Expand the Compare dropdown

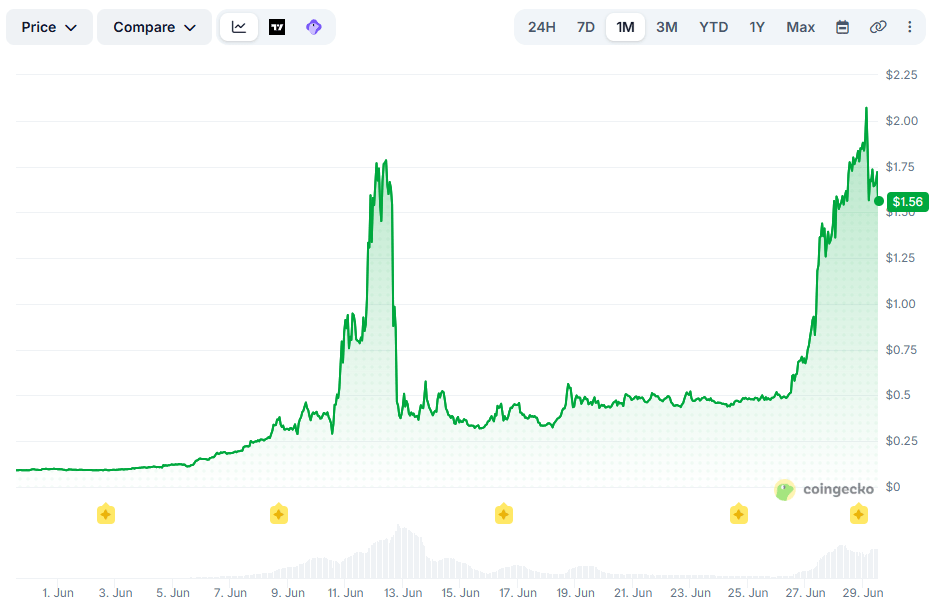coord(155,27)
